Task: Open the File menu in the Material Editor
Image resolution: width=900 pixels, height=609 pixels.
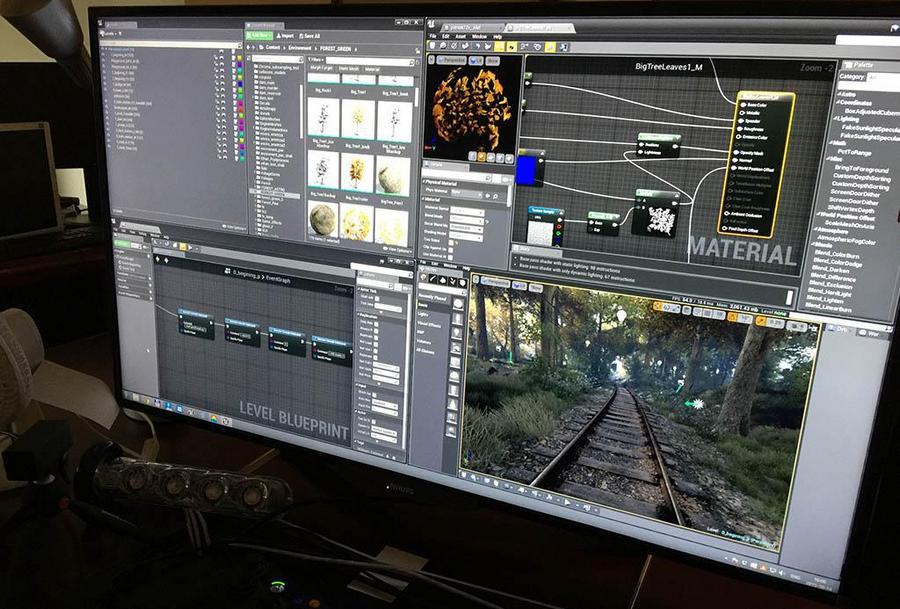Action: [432, 36]
